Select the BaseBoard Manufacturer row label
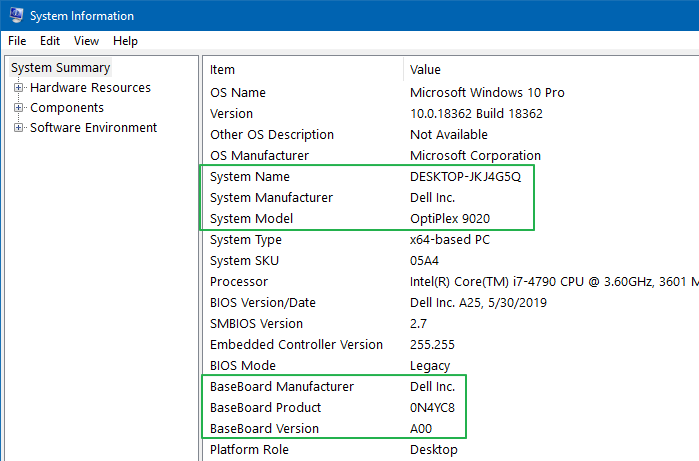699x461 pixels. tap(282, 386)
